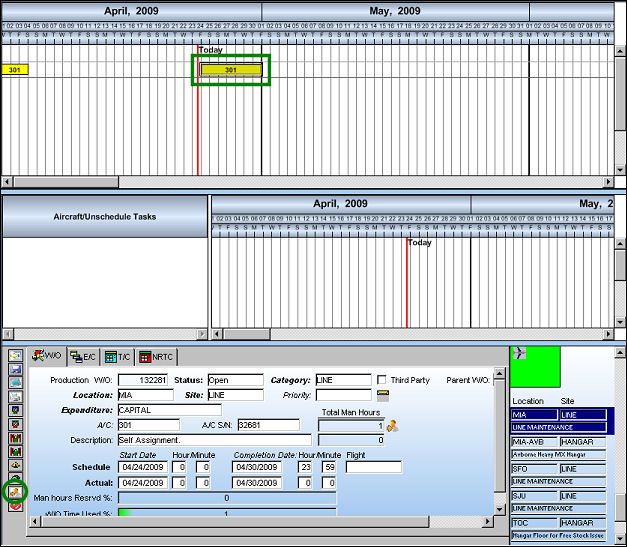The height and width of the screenshot is (547, 627).
Task: Click the Location field showing MIA
Action: [x=146, y=395]
